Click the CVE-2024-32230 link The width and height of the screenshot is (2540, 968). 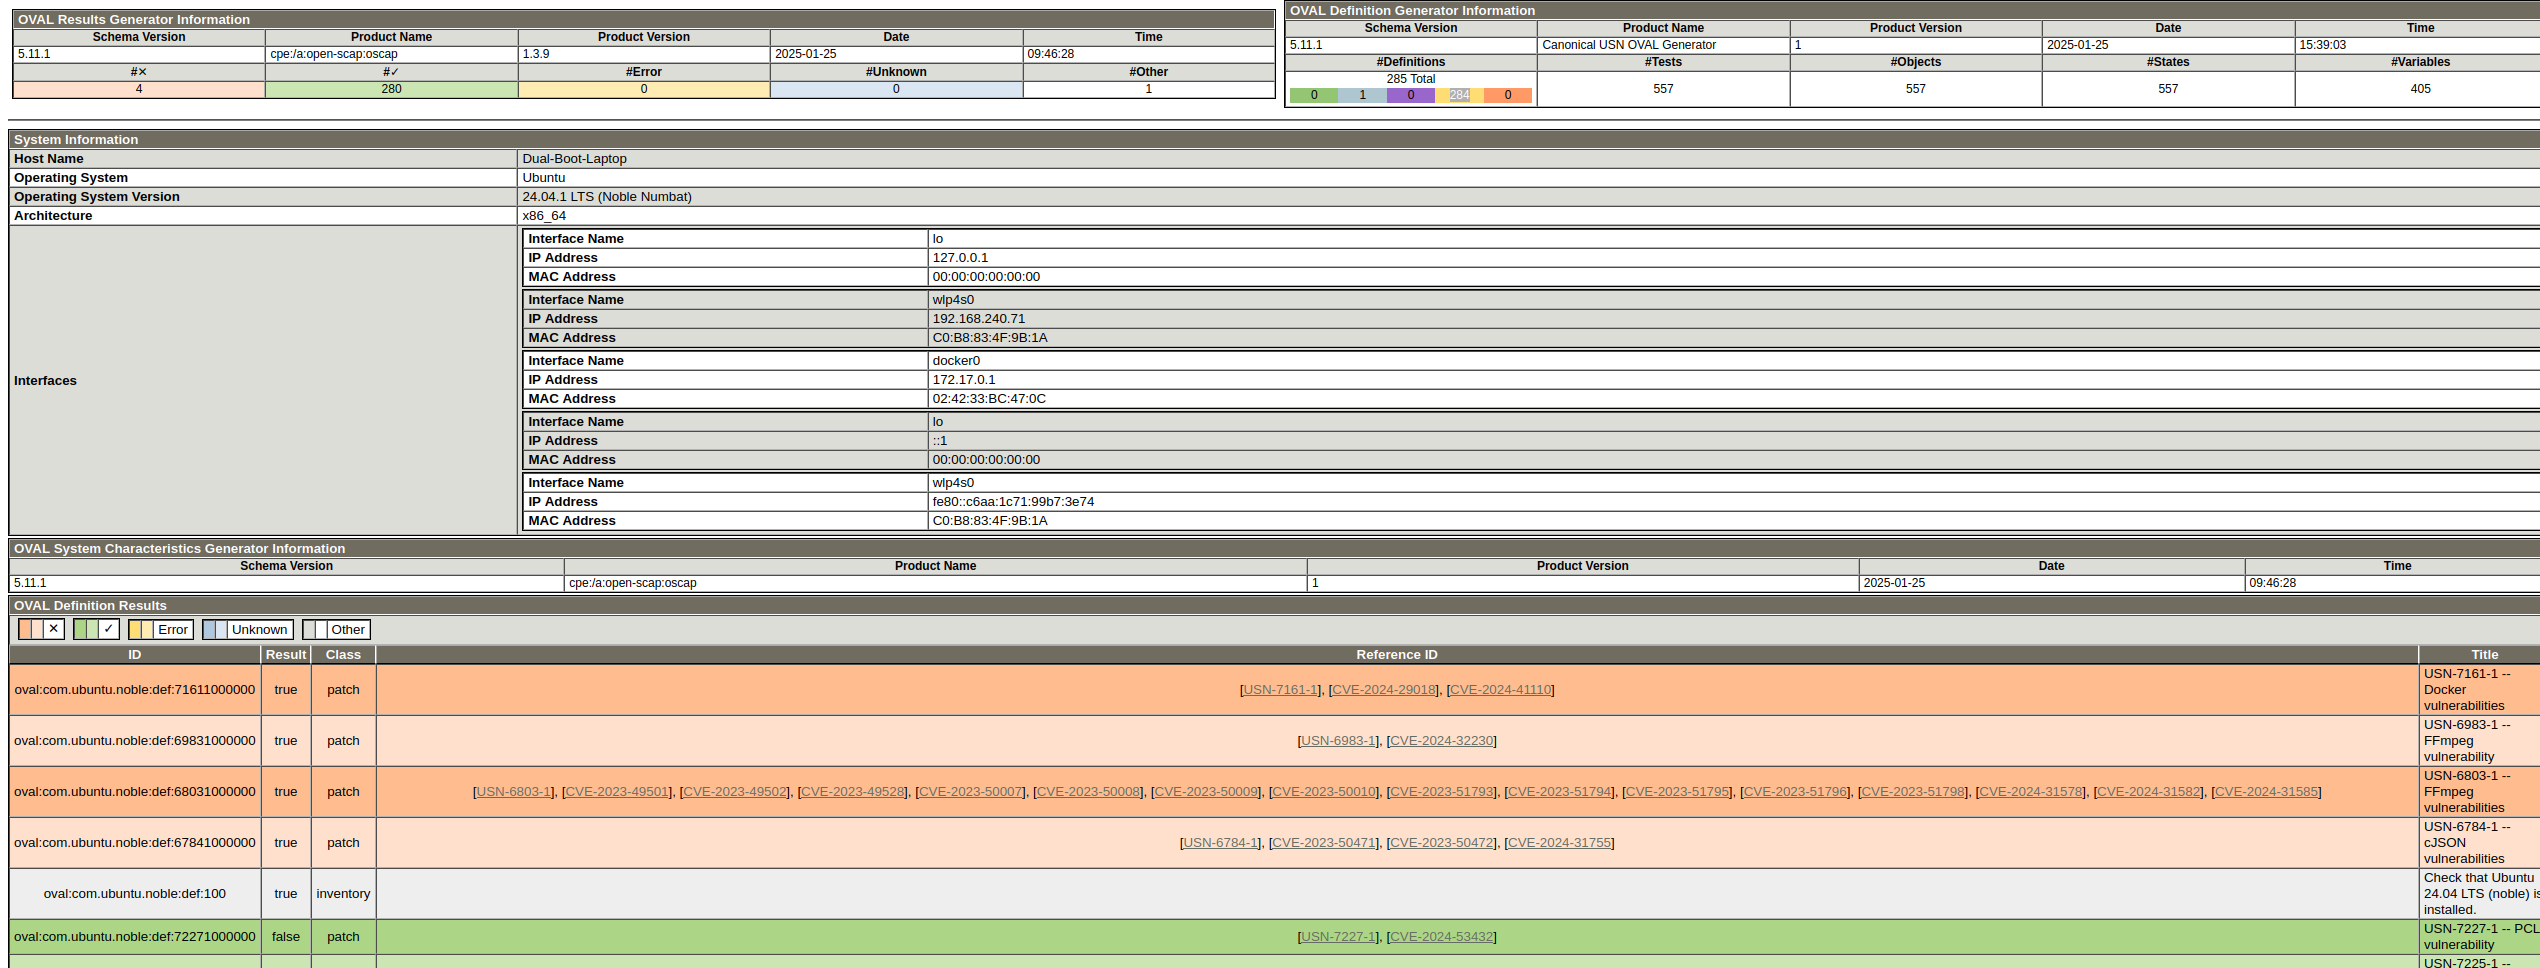[1441, 741]
